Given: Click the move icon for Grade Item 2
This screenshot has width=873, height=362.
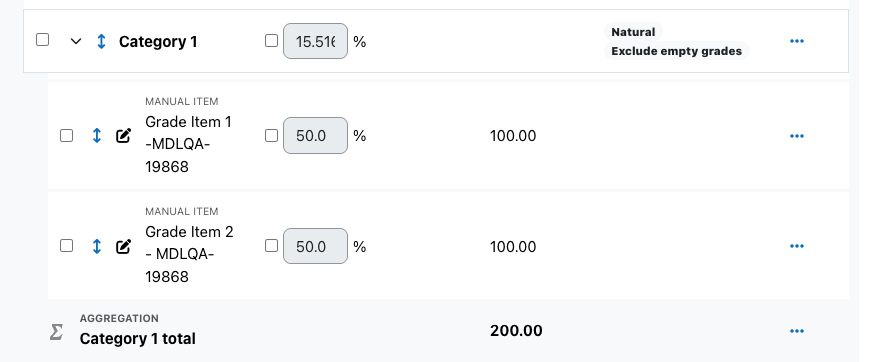Looking at the screenshot, I should click(96, 246).
